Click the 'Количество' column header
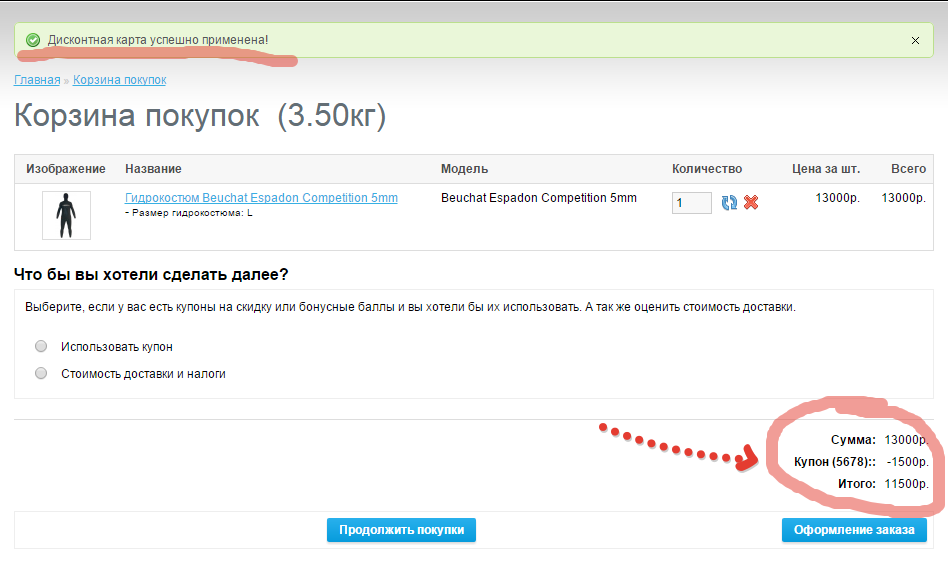Image resolution: width=948 pixels, height=578 pixels. point(707,169)
